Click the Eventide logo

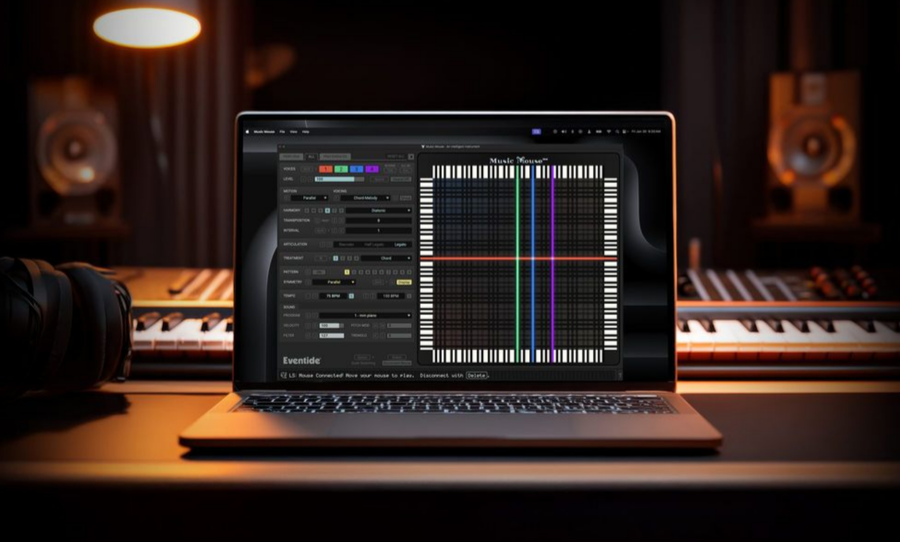coord(301,361)
